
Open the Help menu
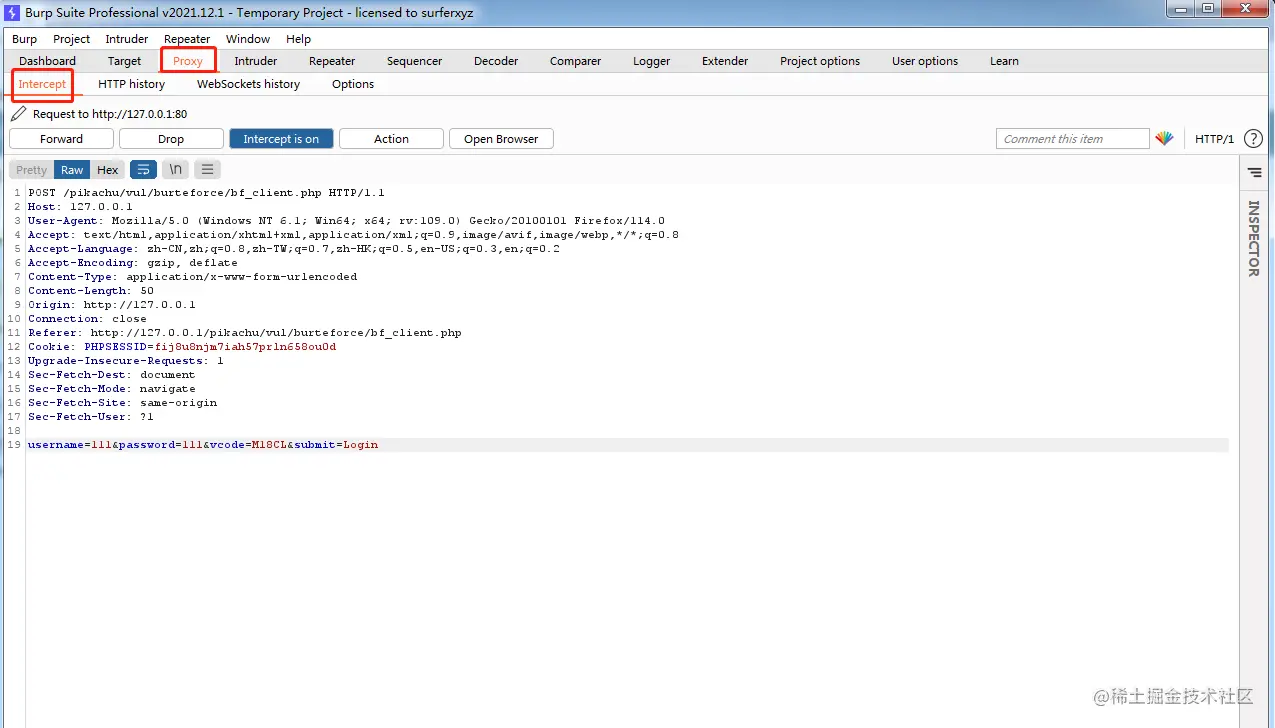[299, 39]
